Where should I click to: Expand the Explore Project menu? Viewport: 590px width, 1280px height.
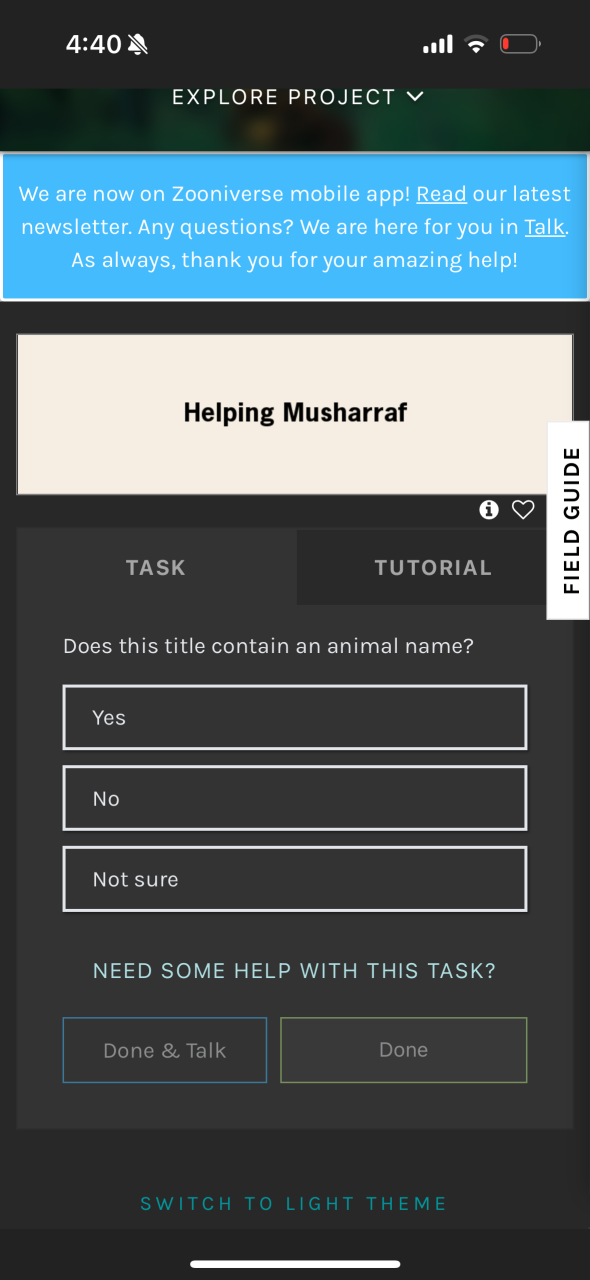pyautogui.click(x=298, y=97)
